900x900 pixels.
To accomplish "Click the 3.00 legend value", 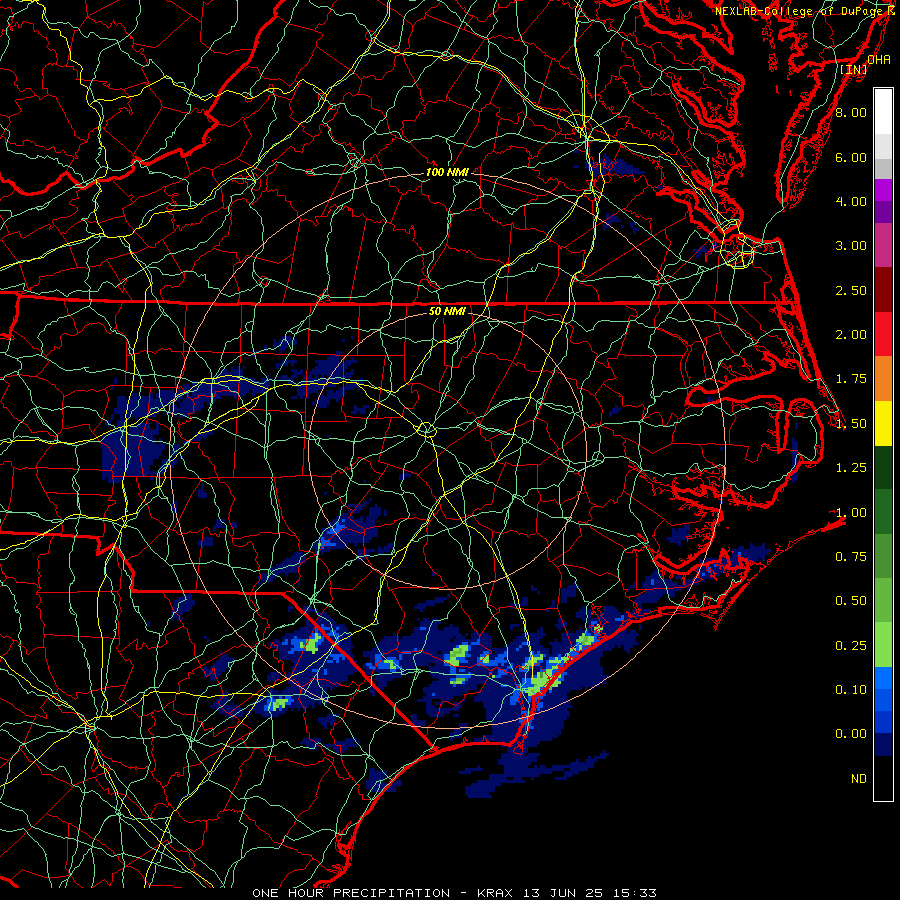I will 851,246.
